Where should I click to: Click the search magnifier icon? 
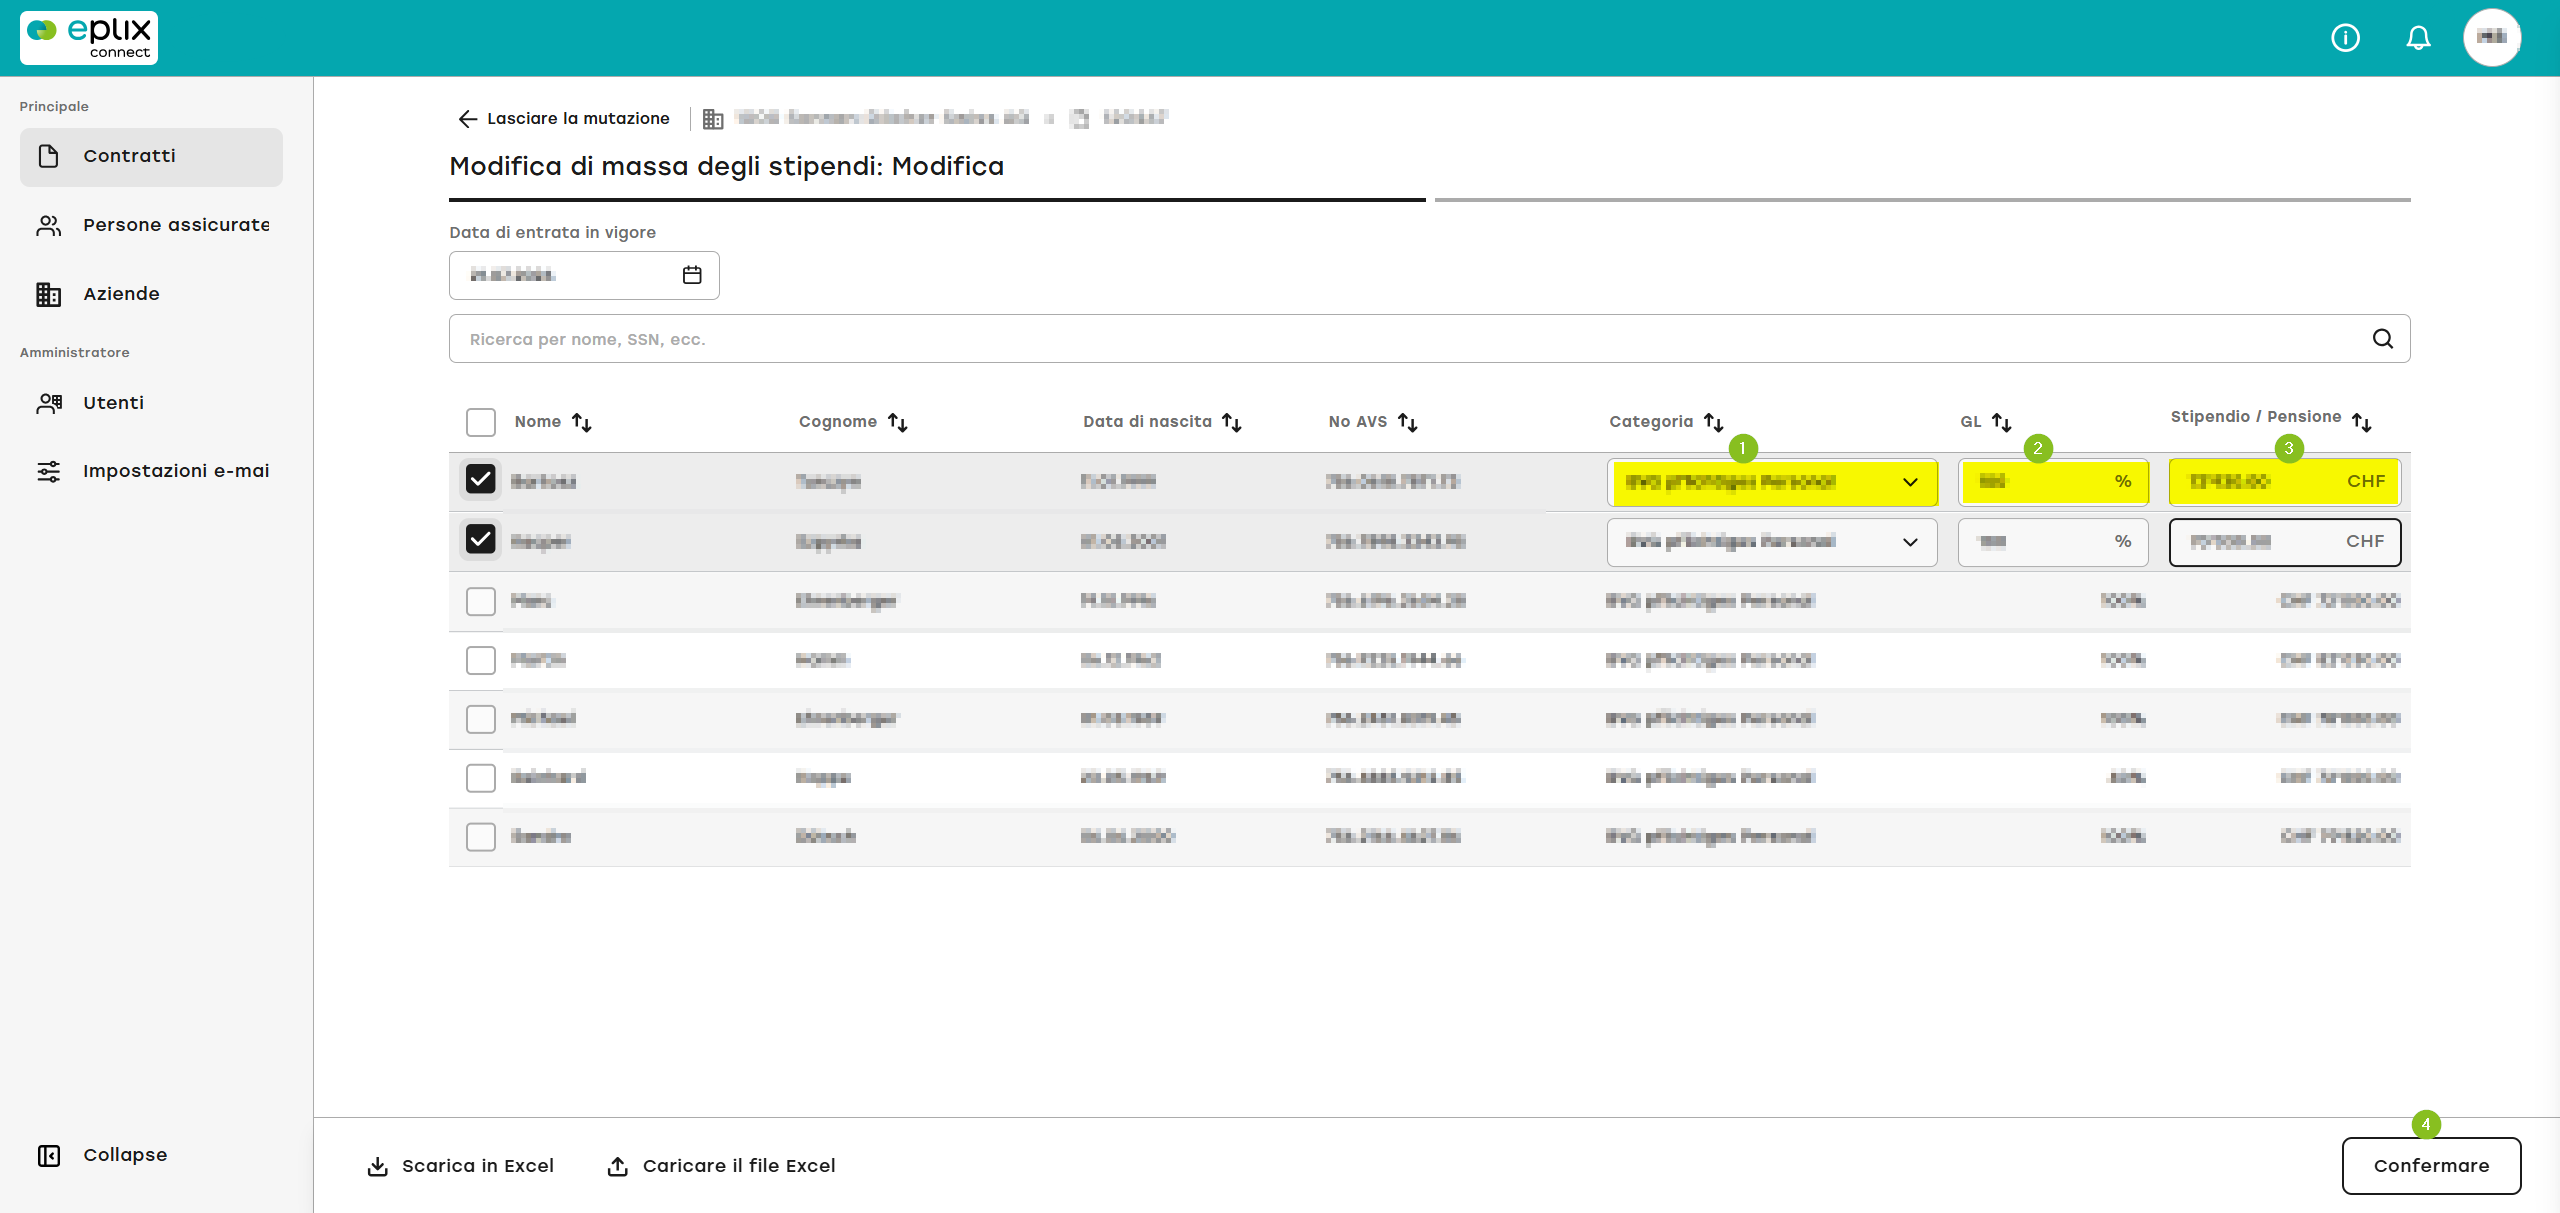click(2383, 339)
